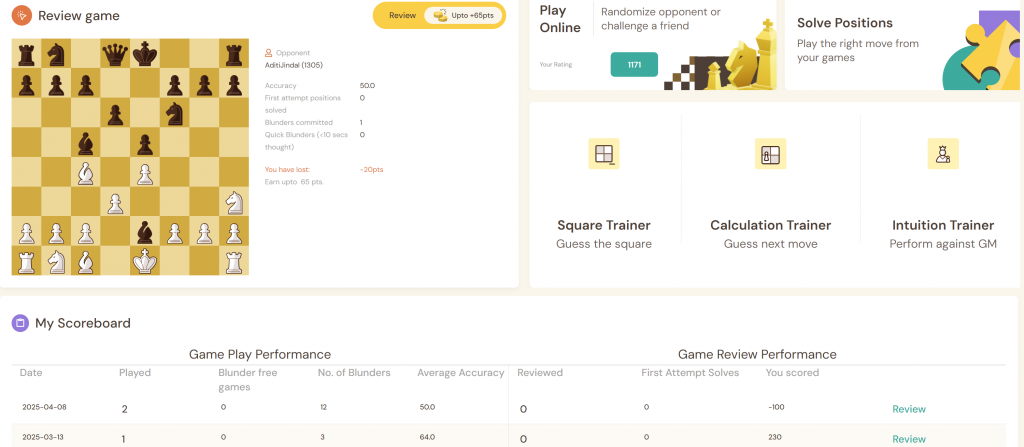
Task: Select the black bishop on c5
Action: point(85,142)
